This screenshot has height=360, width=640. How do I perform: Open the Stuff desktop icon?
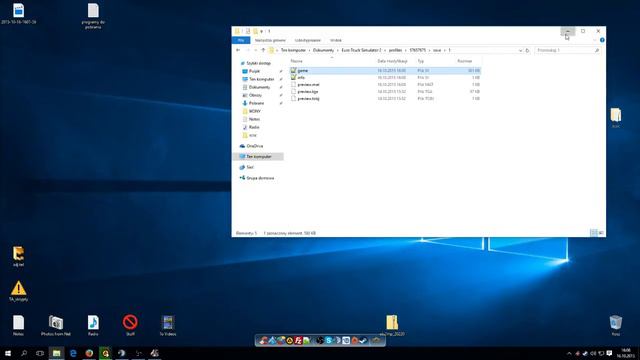(x=130, y=325)
